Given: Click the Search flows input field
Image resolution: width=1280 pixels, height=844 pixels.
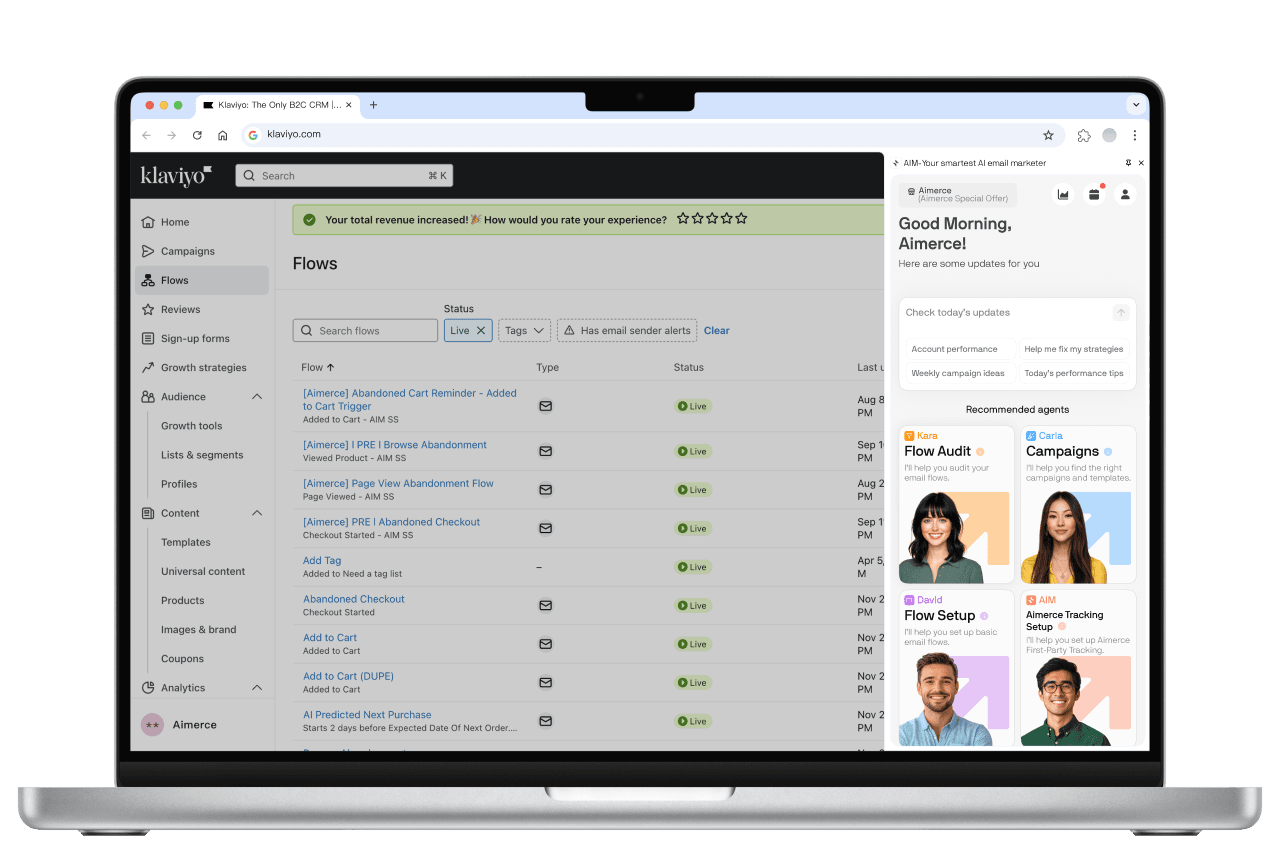Looking at the screenshot, I should (365, 330).
